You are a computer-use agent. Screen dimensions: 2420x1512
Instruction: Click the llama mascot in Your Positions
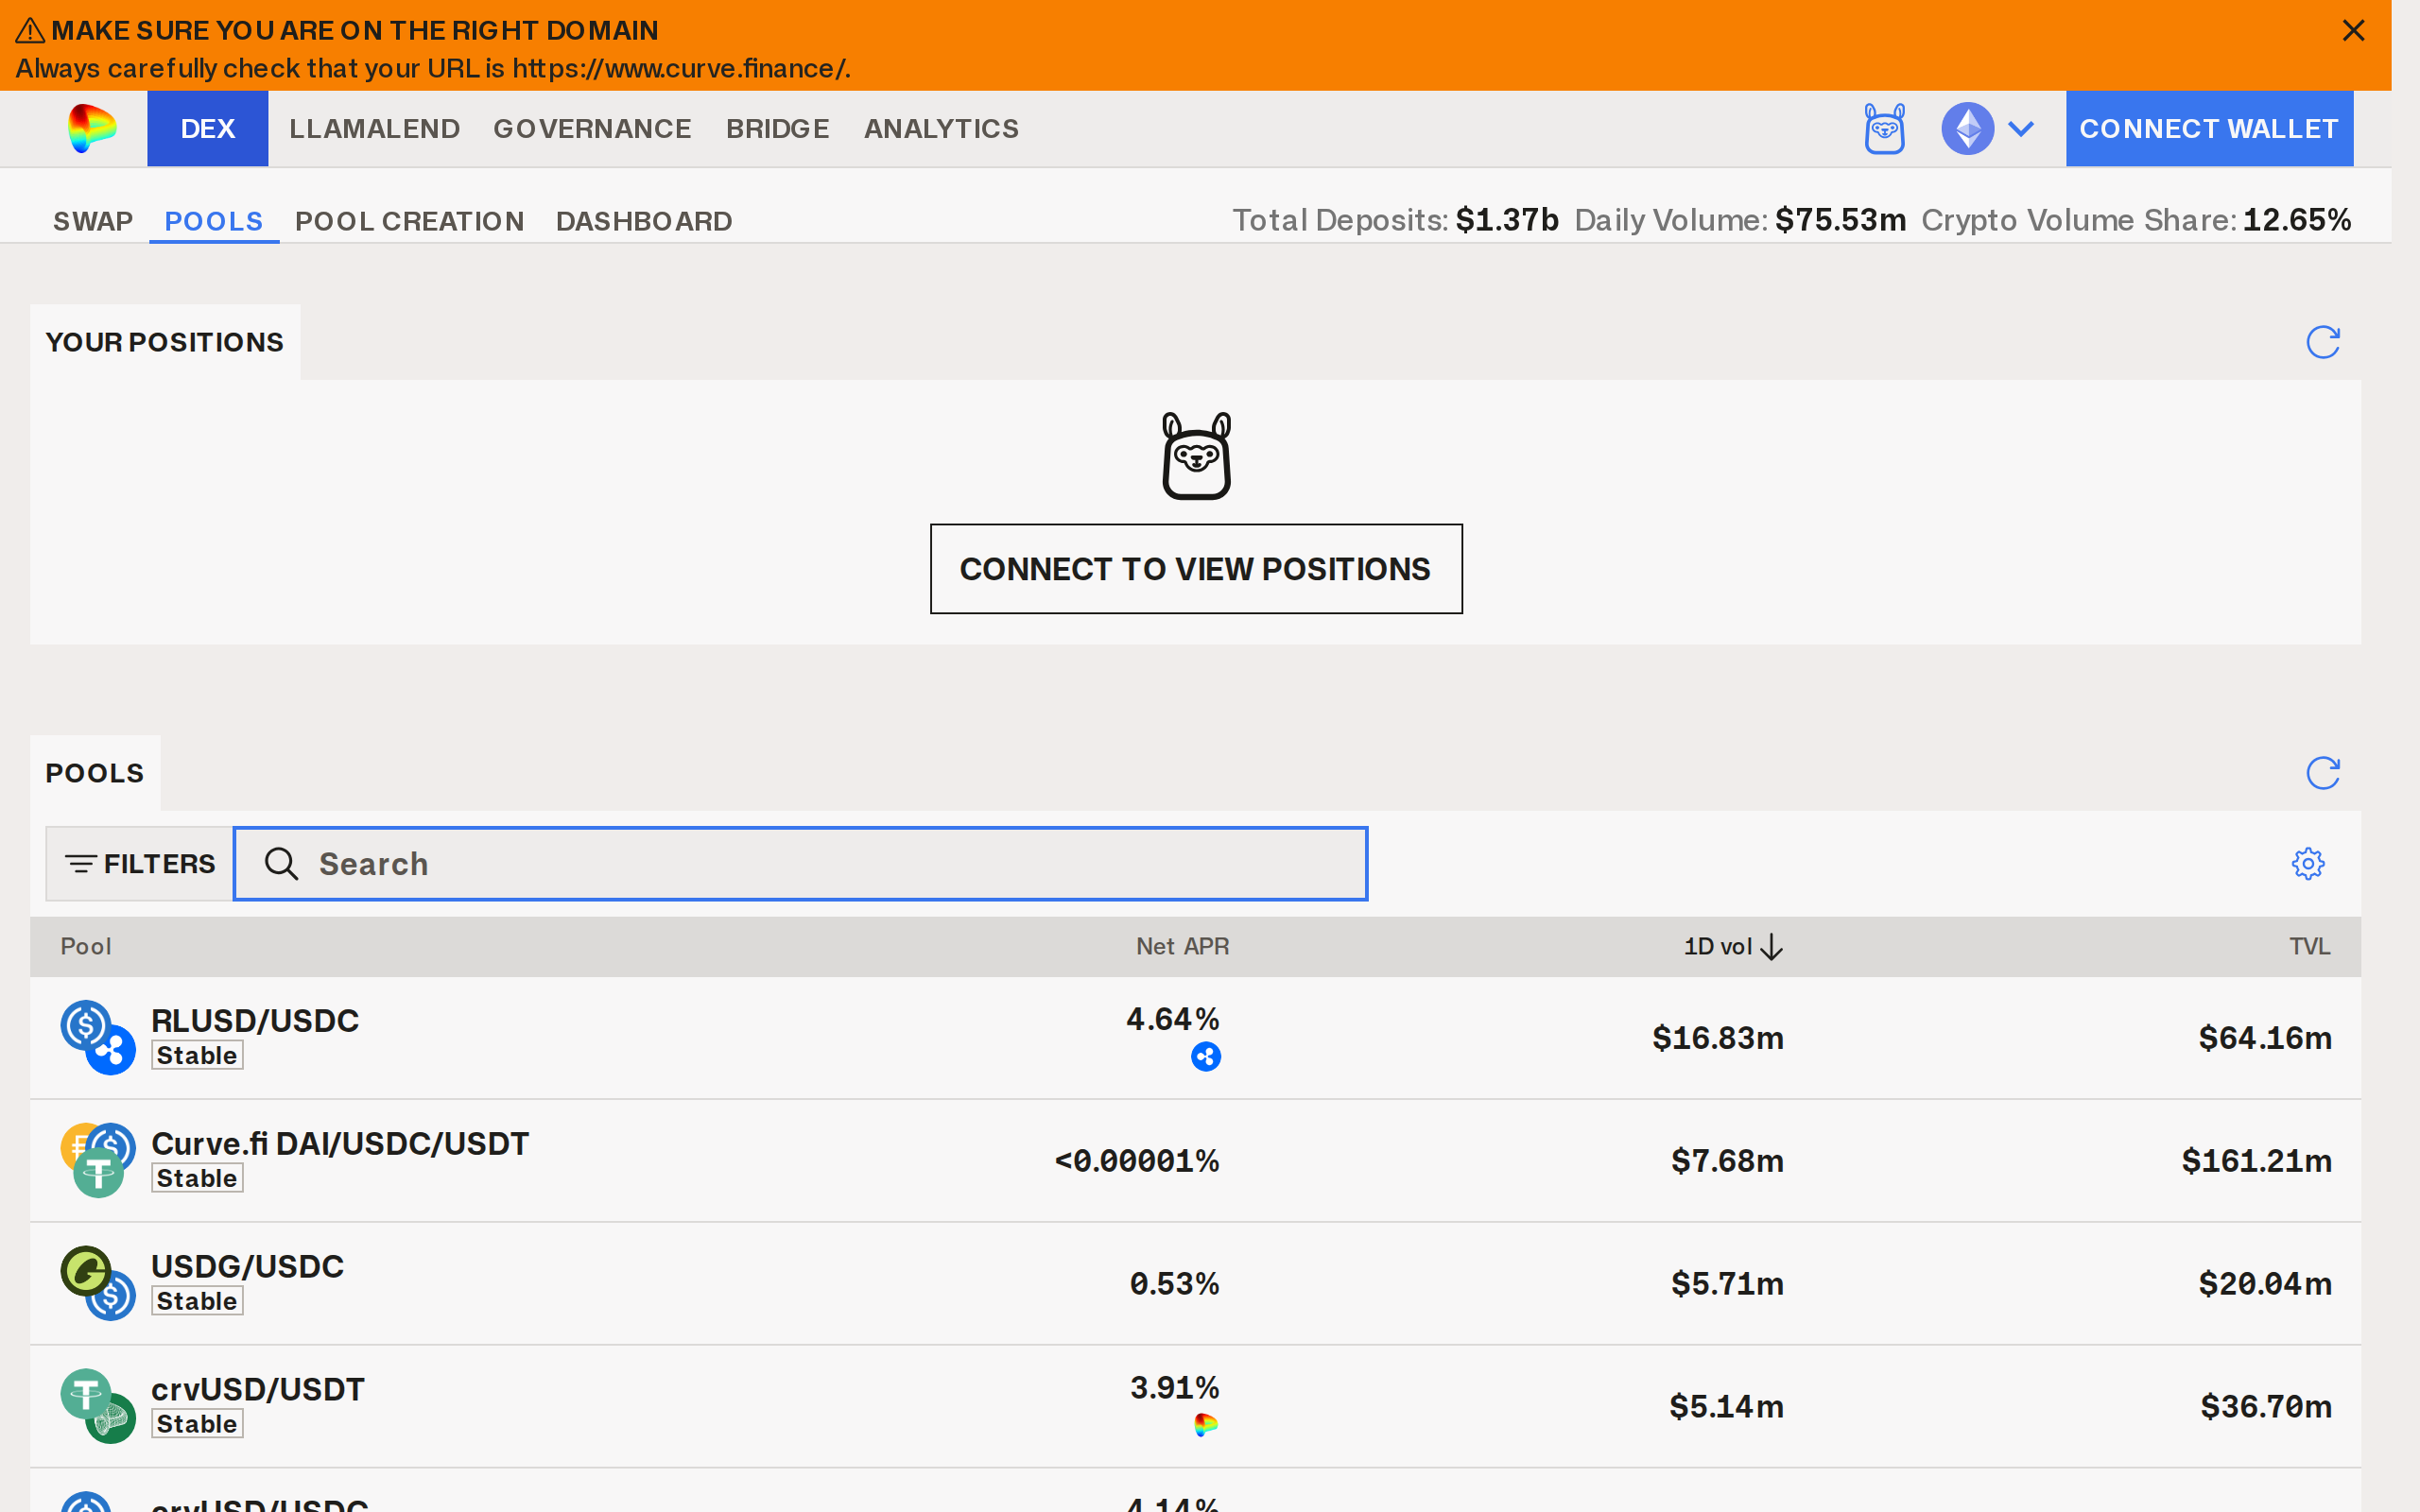[1196, 456]
